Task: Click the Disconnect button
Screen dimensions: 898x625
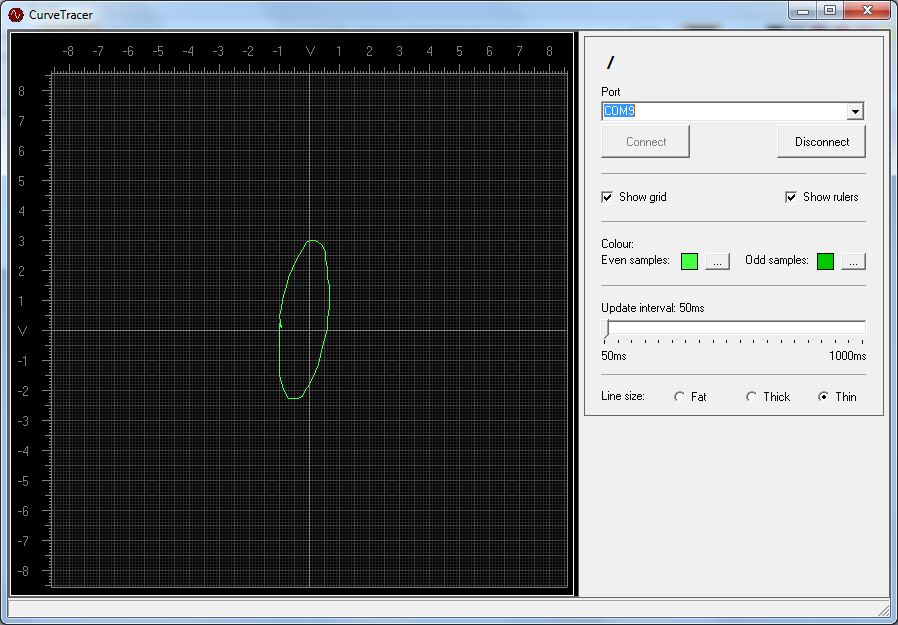Action: pos(821,141)
